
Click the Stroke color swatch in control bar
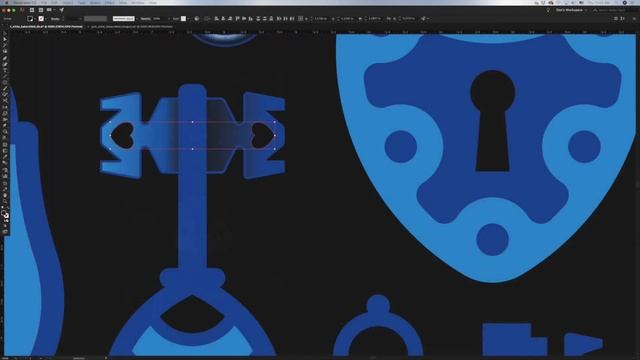(41, 18)
